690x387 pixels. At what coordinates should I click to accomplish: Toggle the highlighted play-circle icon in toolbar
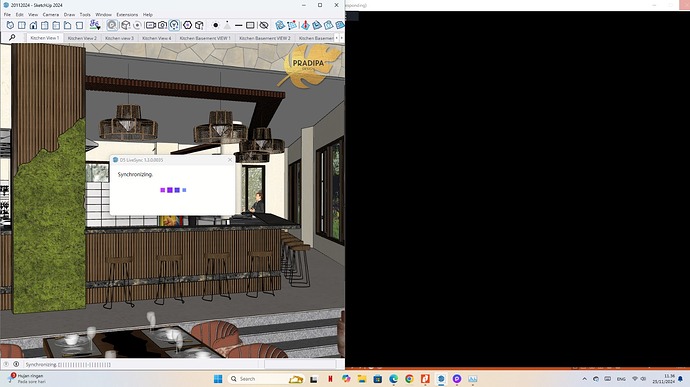click(112, 25)
